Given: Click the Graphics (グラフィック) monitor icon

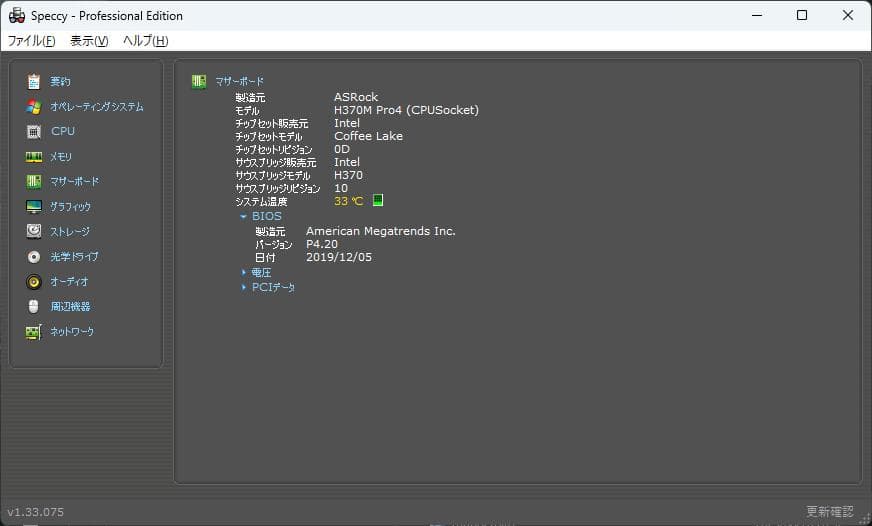Looking at the screenshot, I should (x=33, y=207).
